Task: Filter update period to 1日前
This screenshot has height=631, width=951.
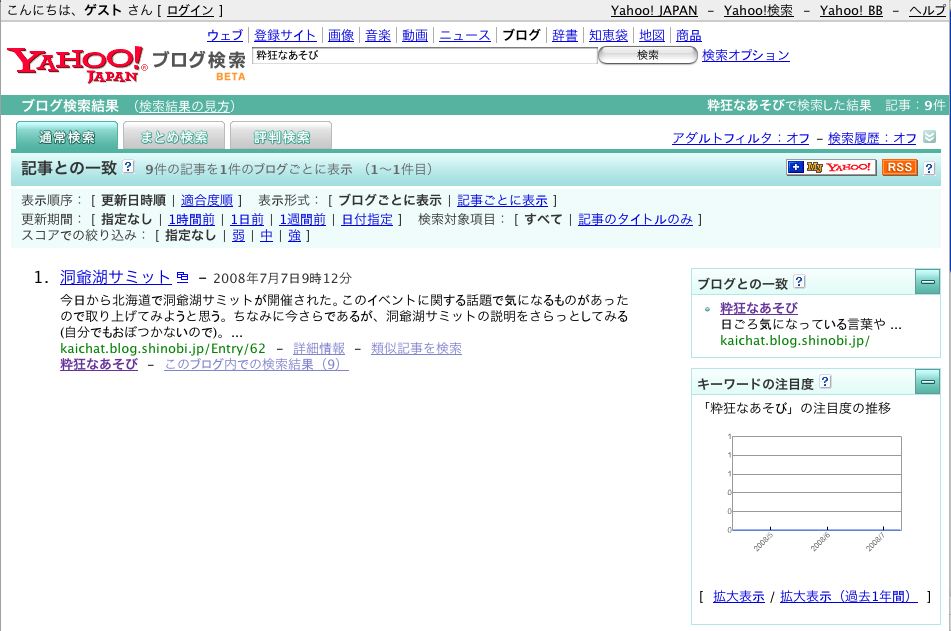Action: coord(247,219)
